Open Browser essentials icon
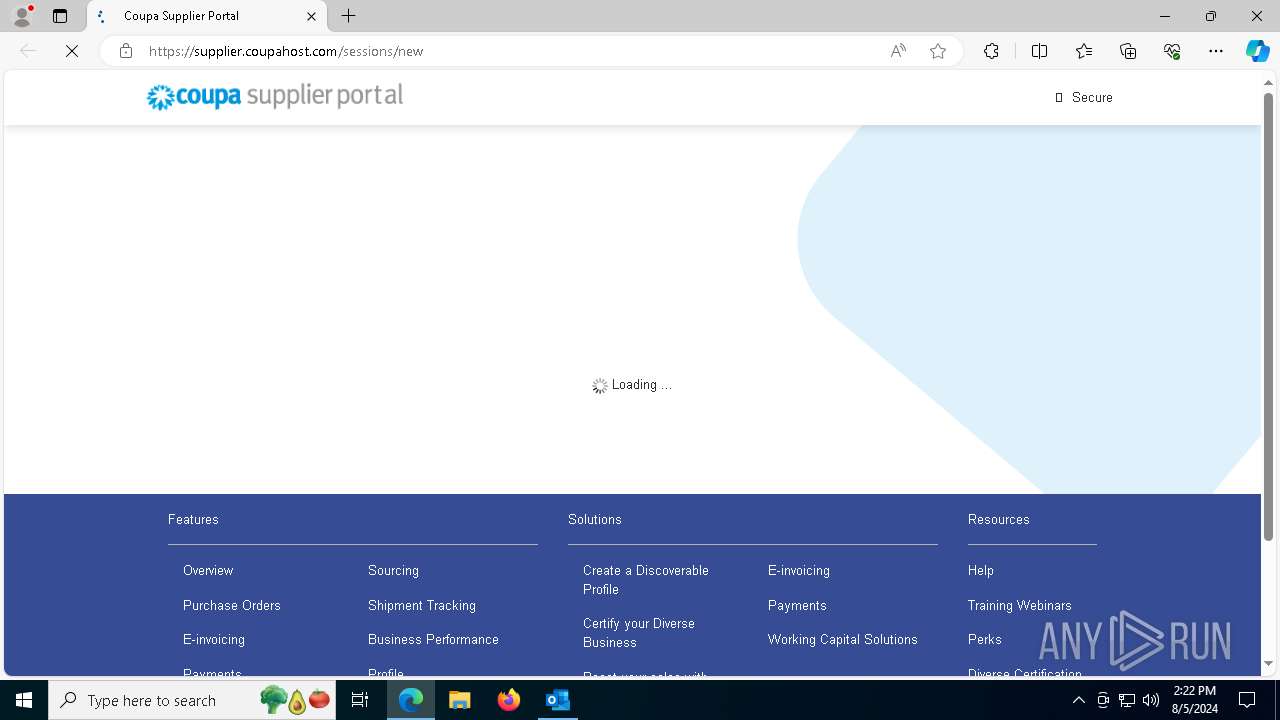The height and width of the screenshot is (720, 1280). coord(1172,51)
